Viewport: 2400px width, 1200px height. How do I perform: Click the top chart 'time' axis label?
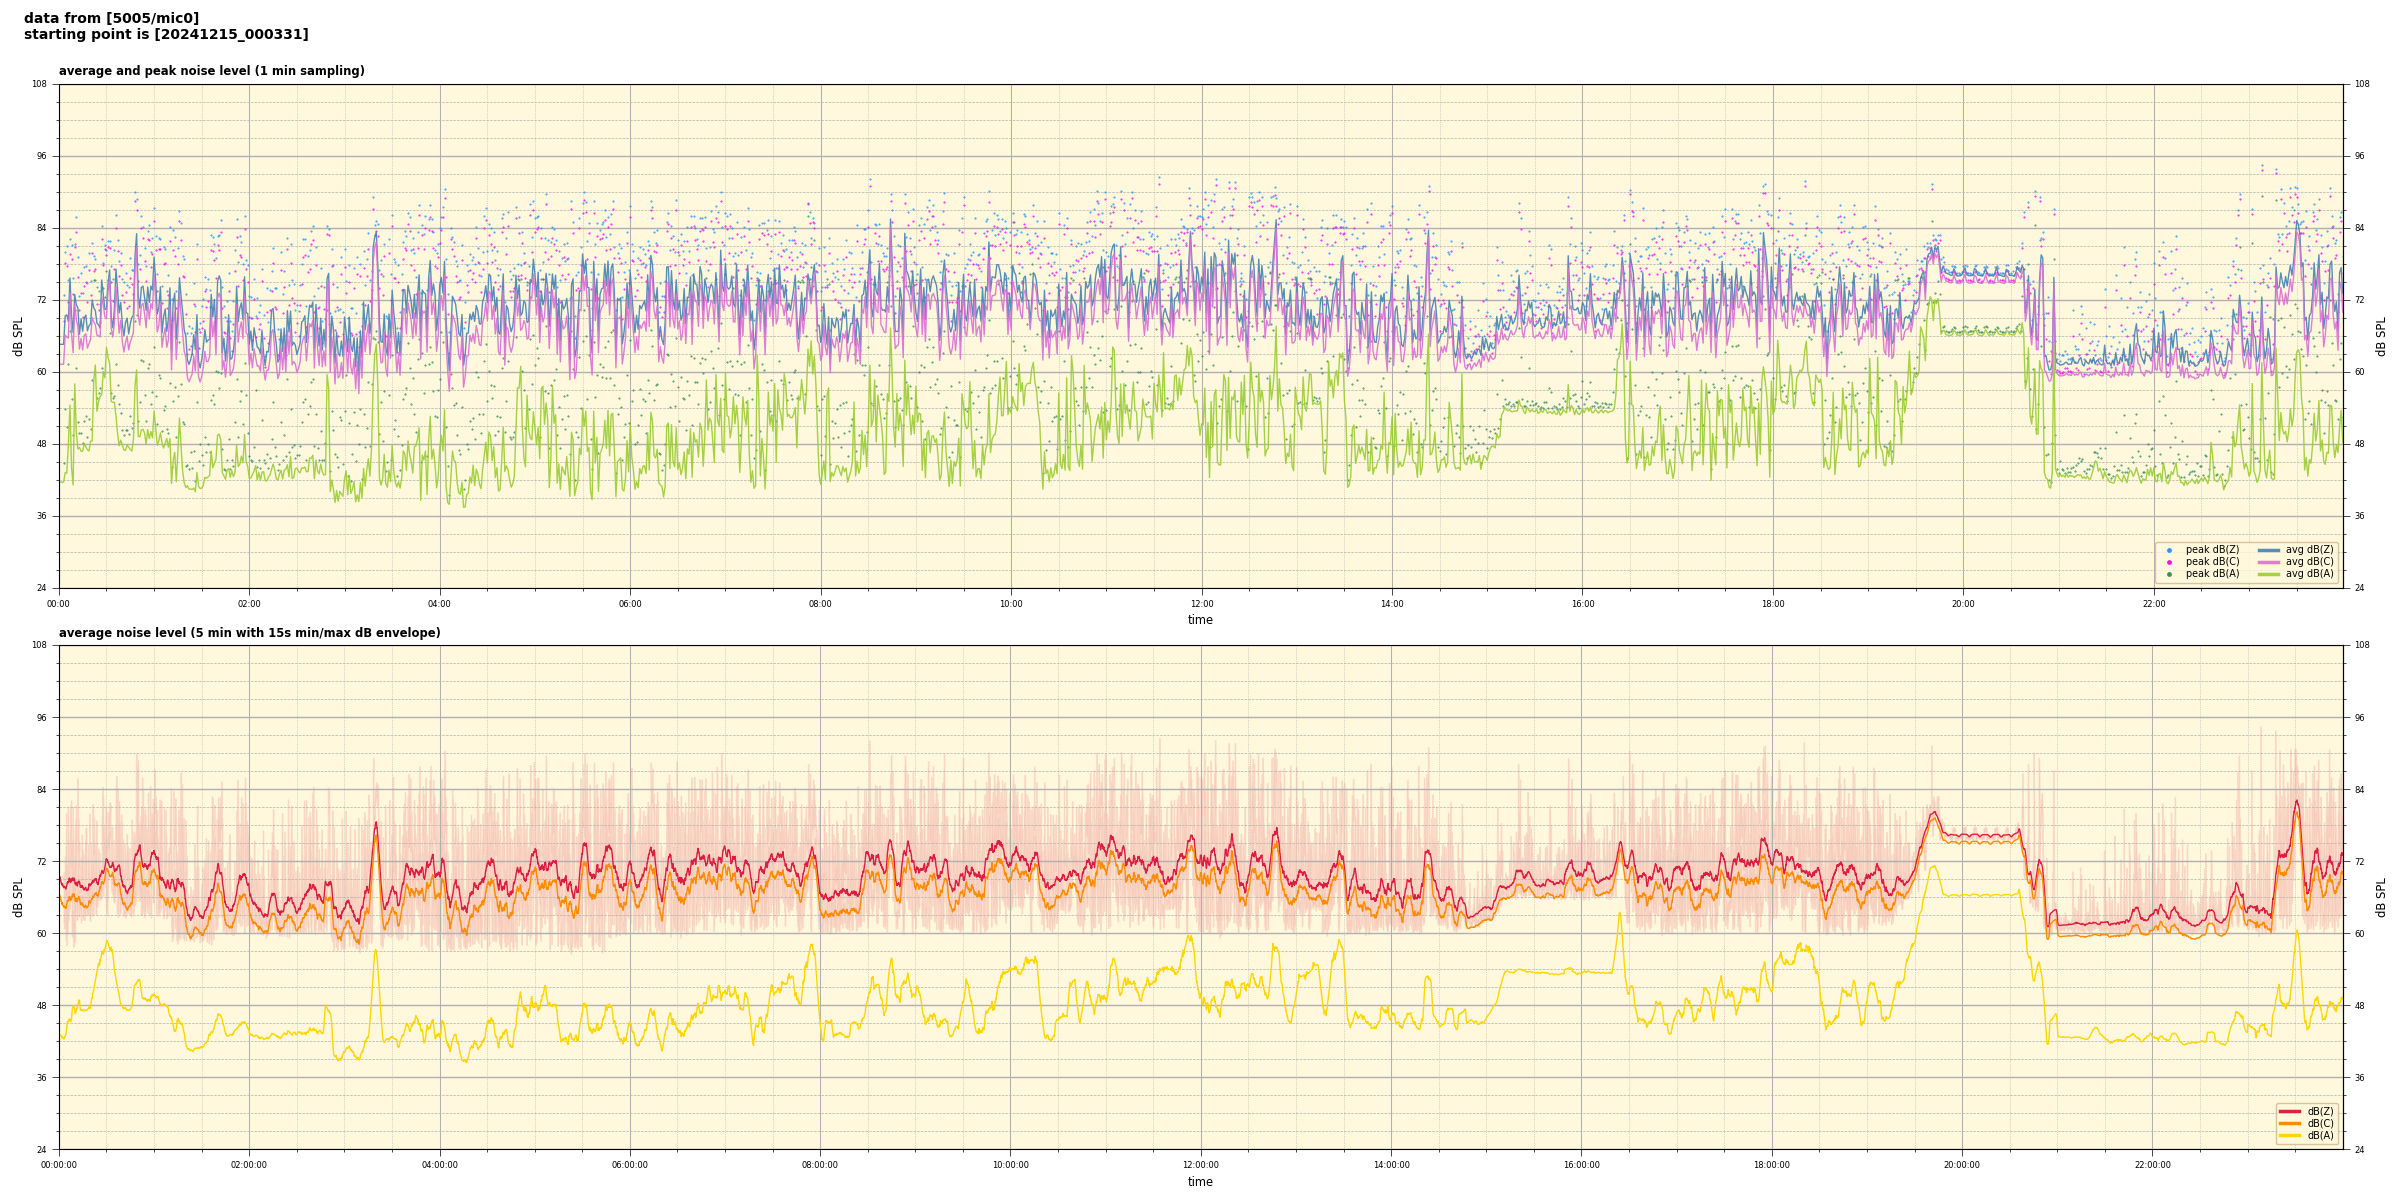coord(1200,620)
